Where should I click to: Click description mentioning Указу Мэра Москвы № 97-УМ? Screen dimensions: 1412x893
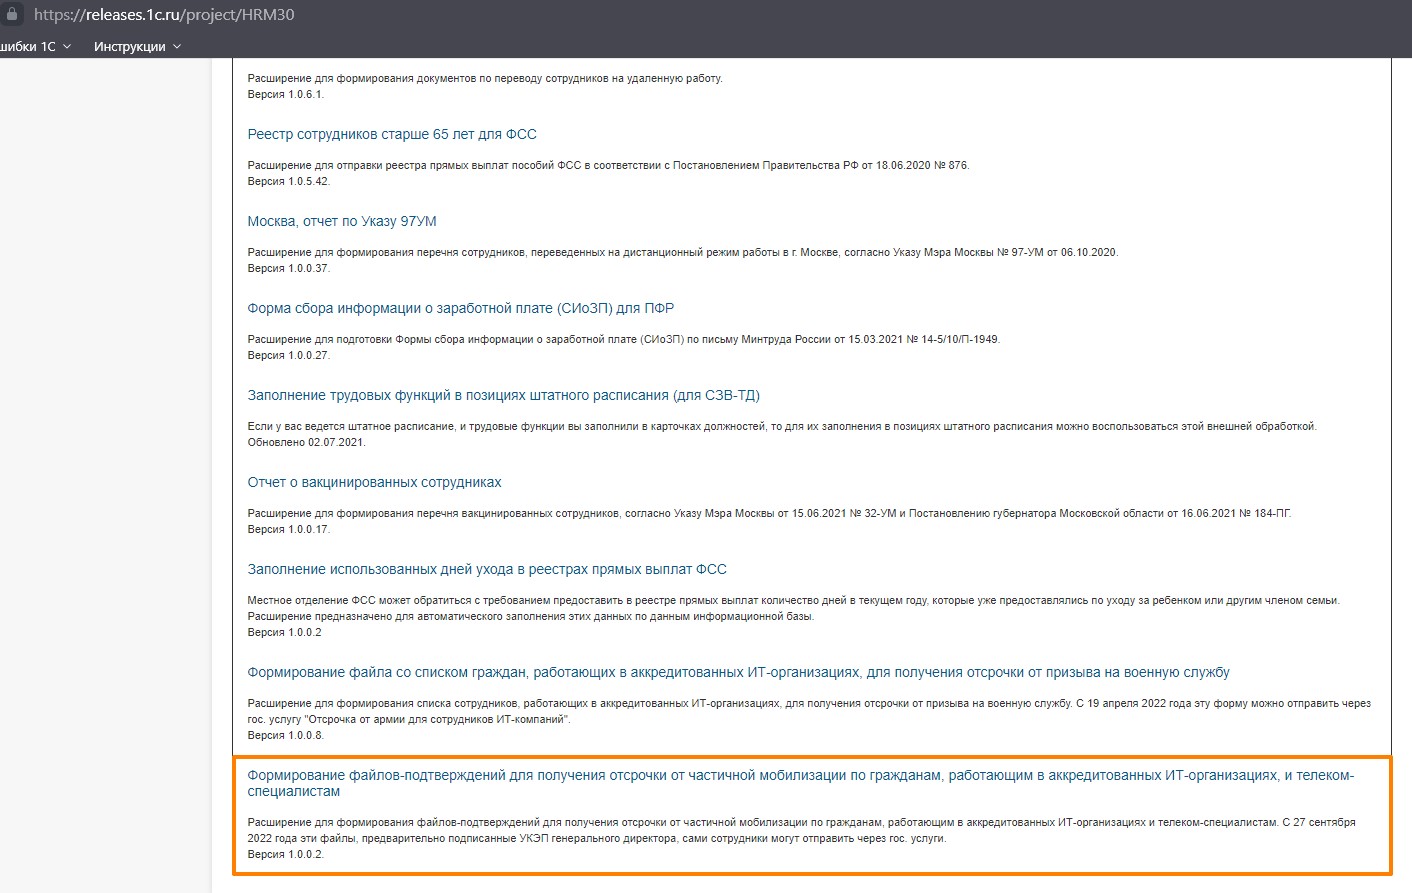[x=683, y=252]
